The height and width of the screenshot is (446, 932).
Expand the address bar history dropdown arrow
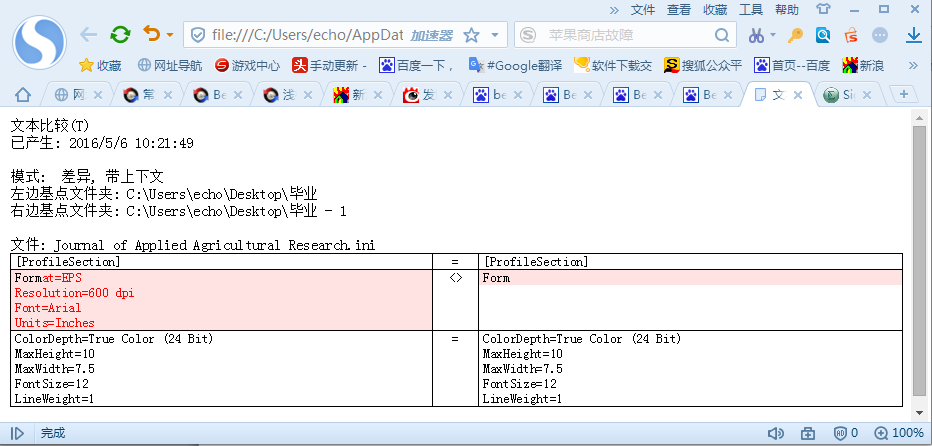[x=495, y=36]
